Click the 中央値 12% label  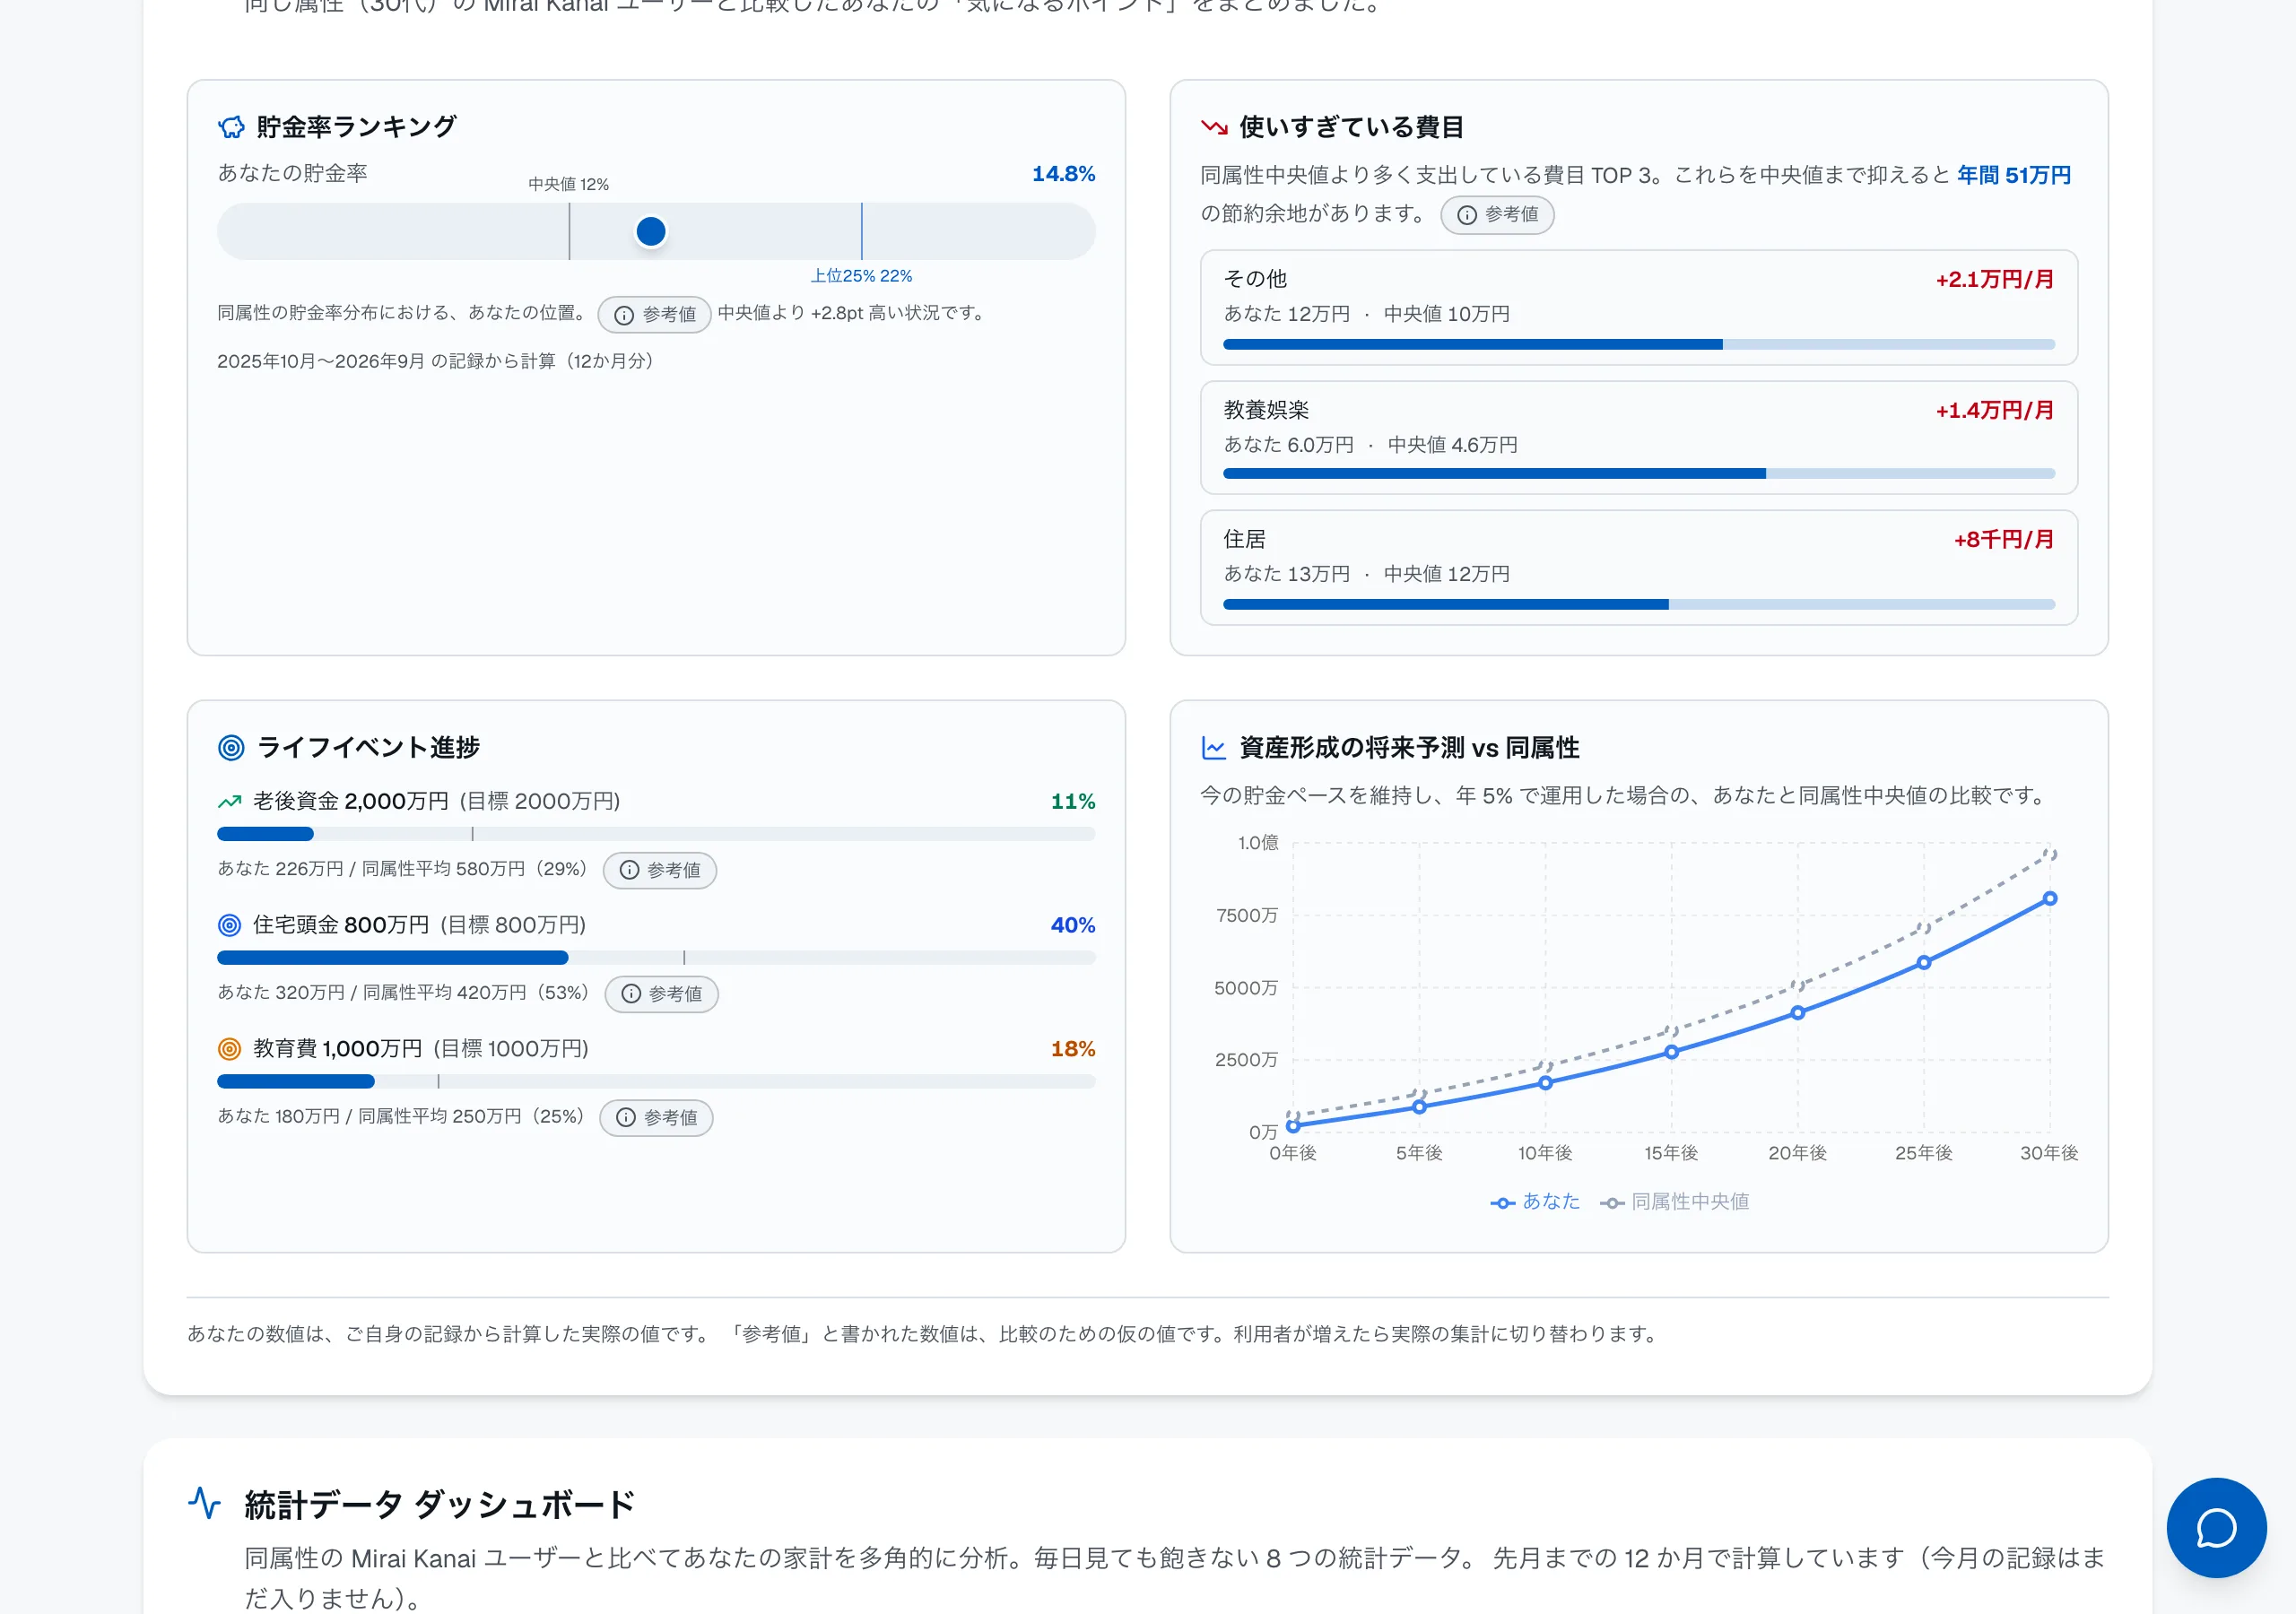[x=569, y=185]
